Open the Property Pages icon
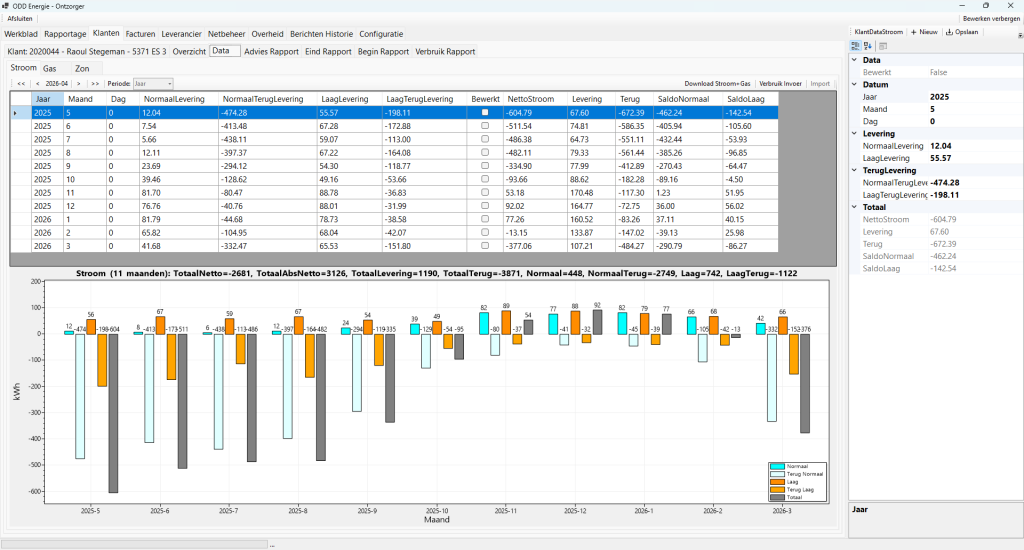 coord(883,46)
